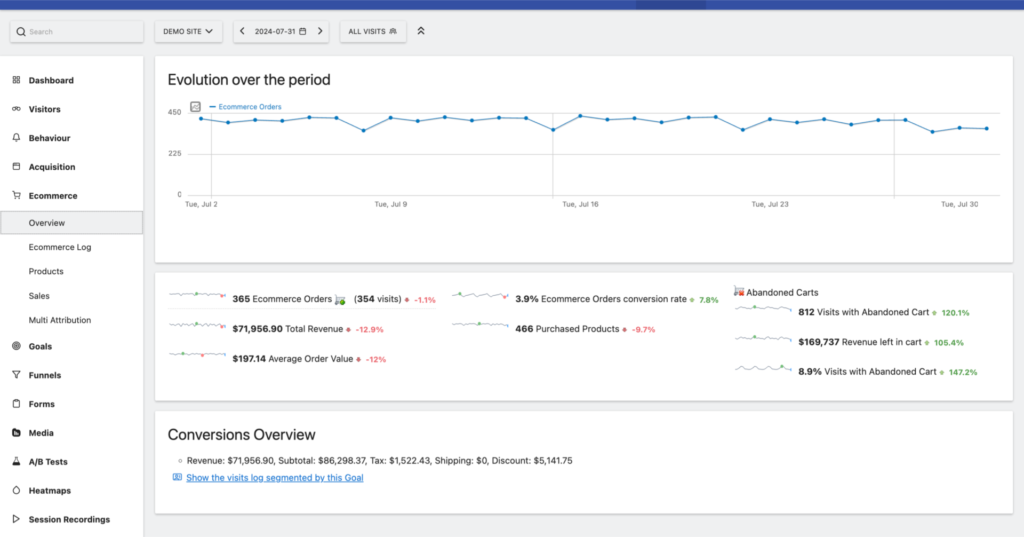Collapse the top controls with double chevron

[421, 32]
